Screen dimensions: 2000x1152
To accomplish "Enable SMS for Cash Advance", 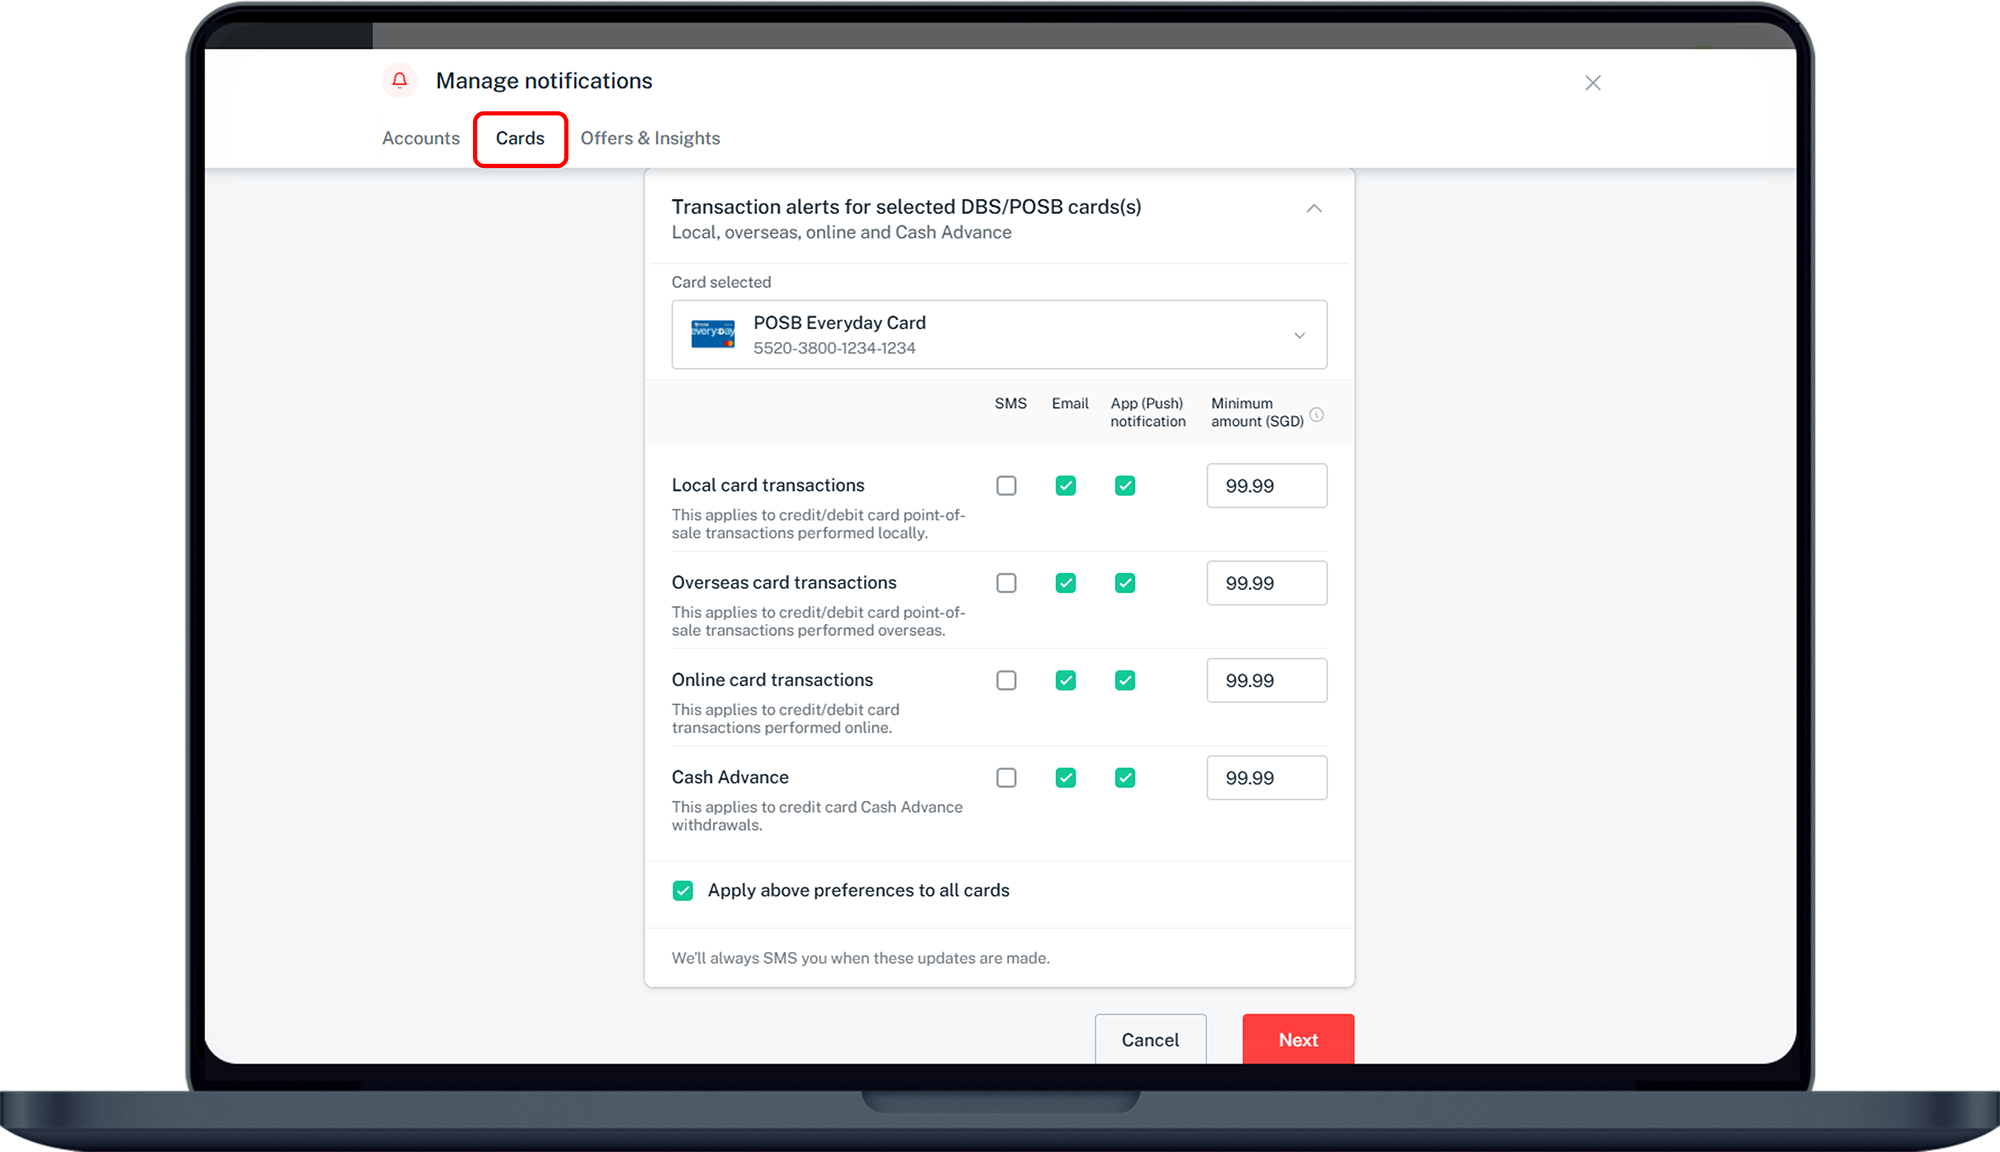I will pyautogui.click(x=1006, y=778).
